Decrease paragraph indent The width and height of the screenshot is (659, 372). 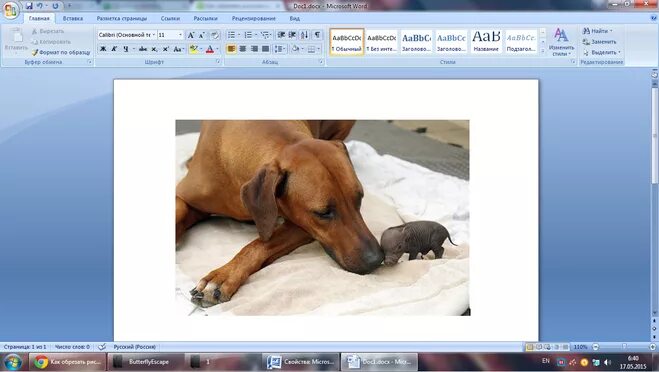[281, 35]
